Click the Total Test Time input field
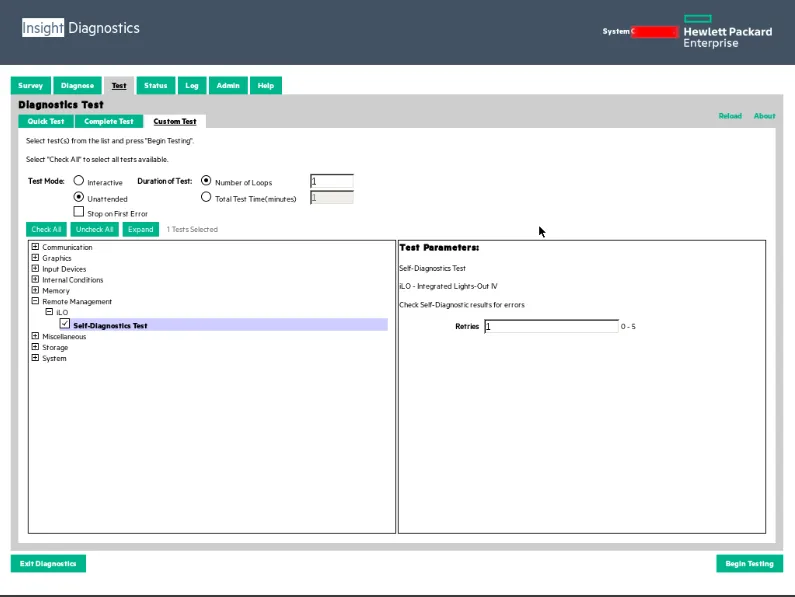 point(332,197)
